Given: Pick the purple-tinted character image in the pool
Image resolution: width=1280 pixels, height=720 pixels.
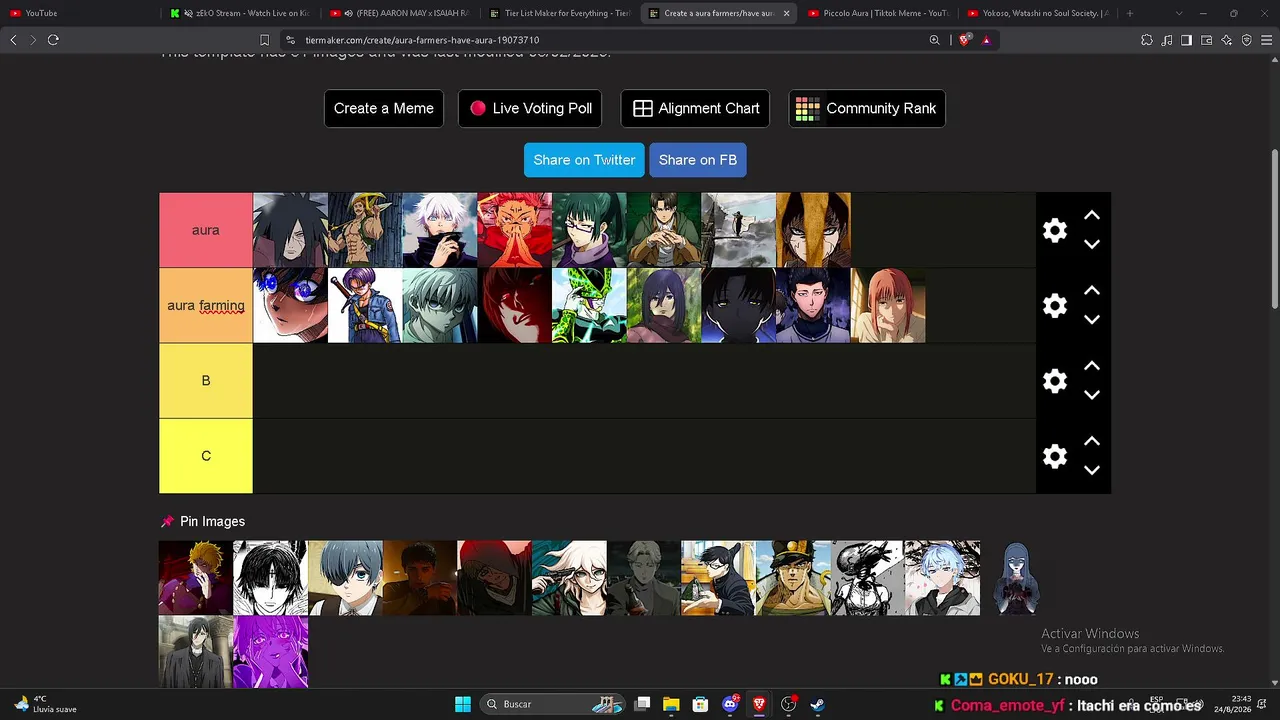Looking at the screenshot, I should coord(270,652).
